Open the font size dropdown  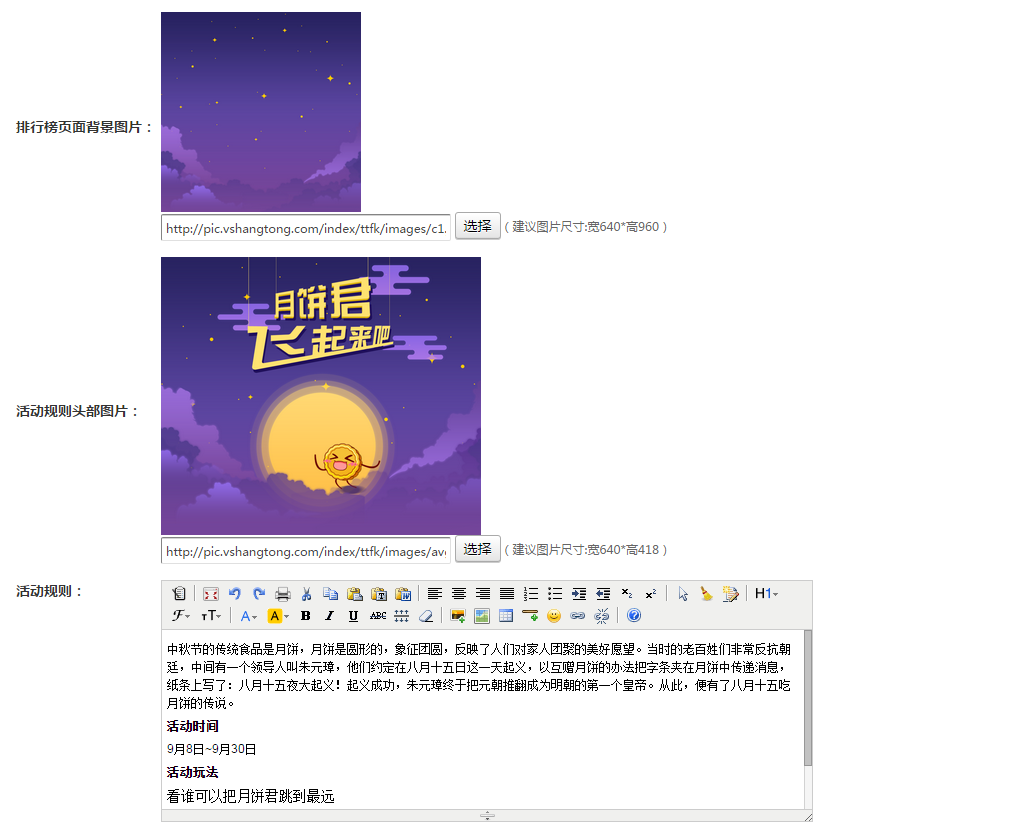211,616
